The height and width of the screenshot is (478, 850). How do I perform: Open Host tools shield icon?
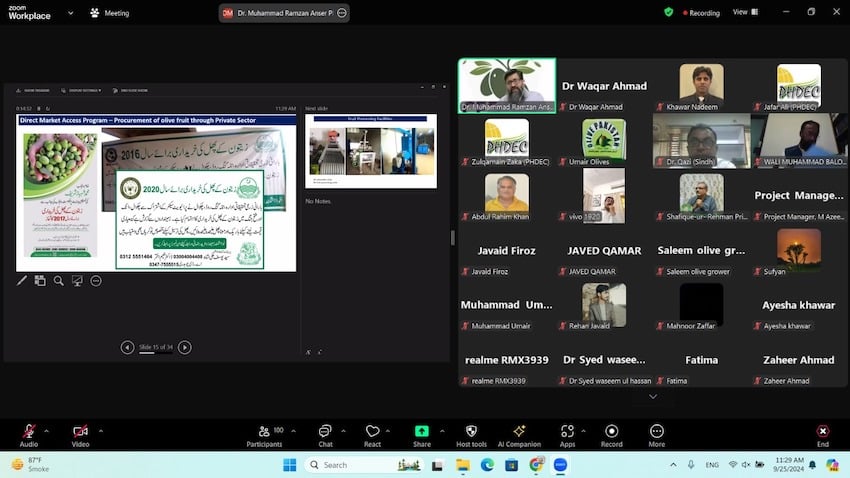point(471,431)
